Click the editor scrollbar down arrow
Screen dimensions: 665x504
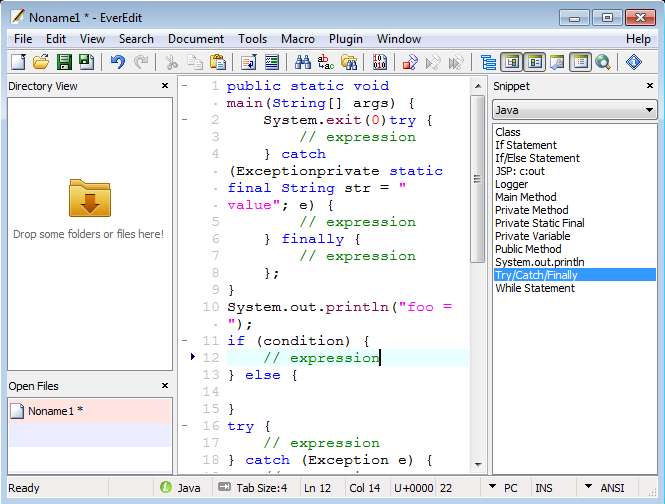pyautogui.click(x=478, y=465)
